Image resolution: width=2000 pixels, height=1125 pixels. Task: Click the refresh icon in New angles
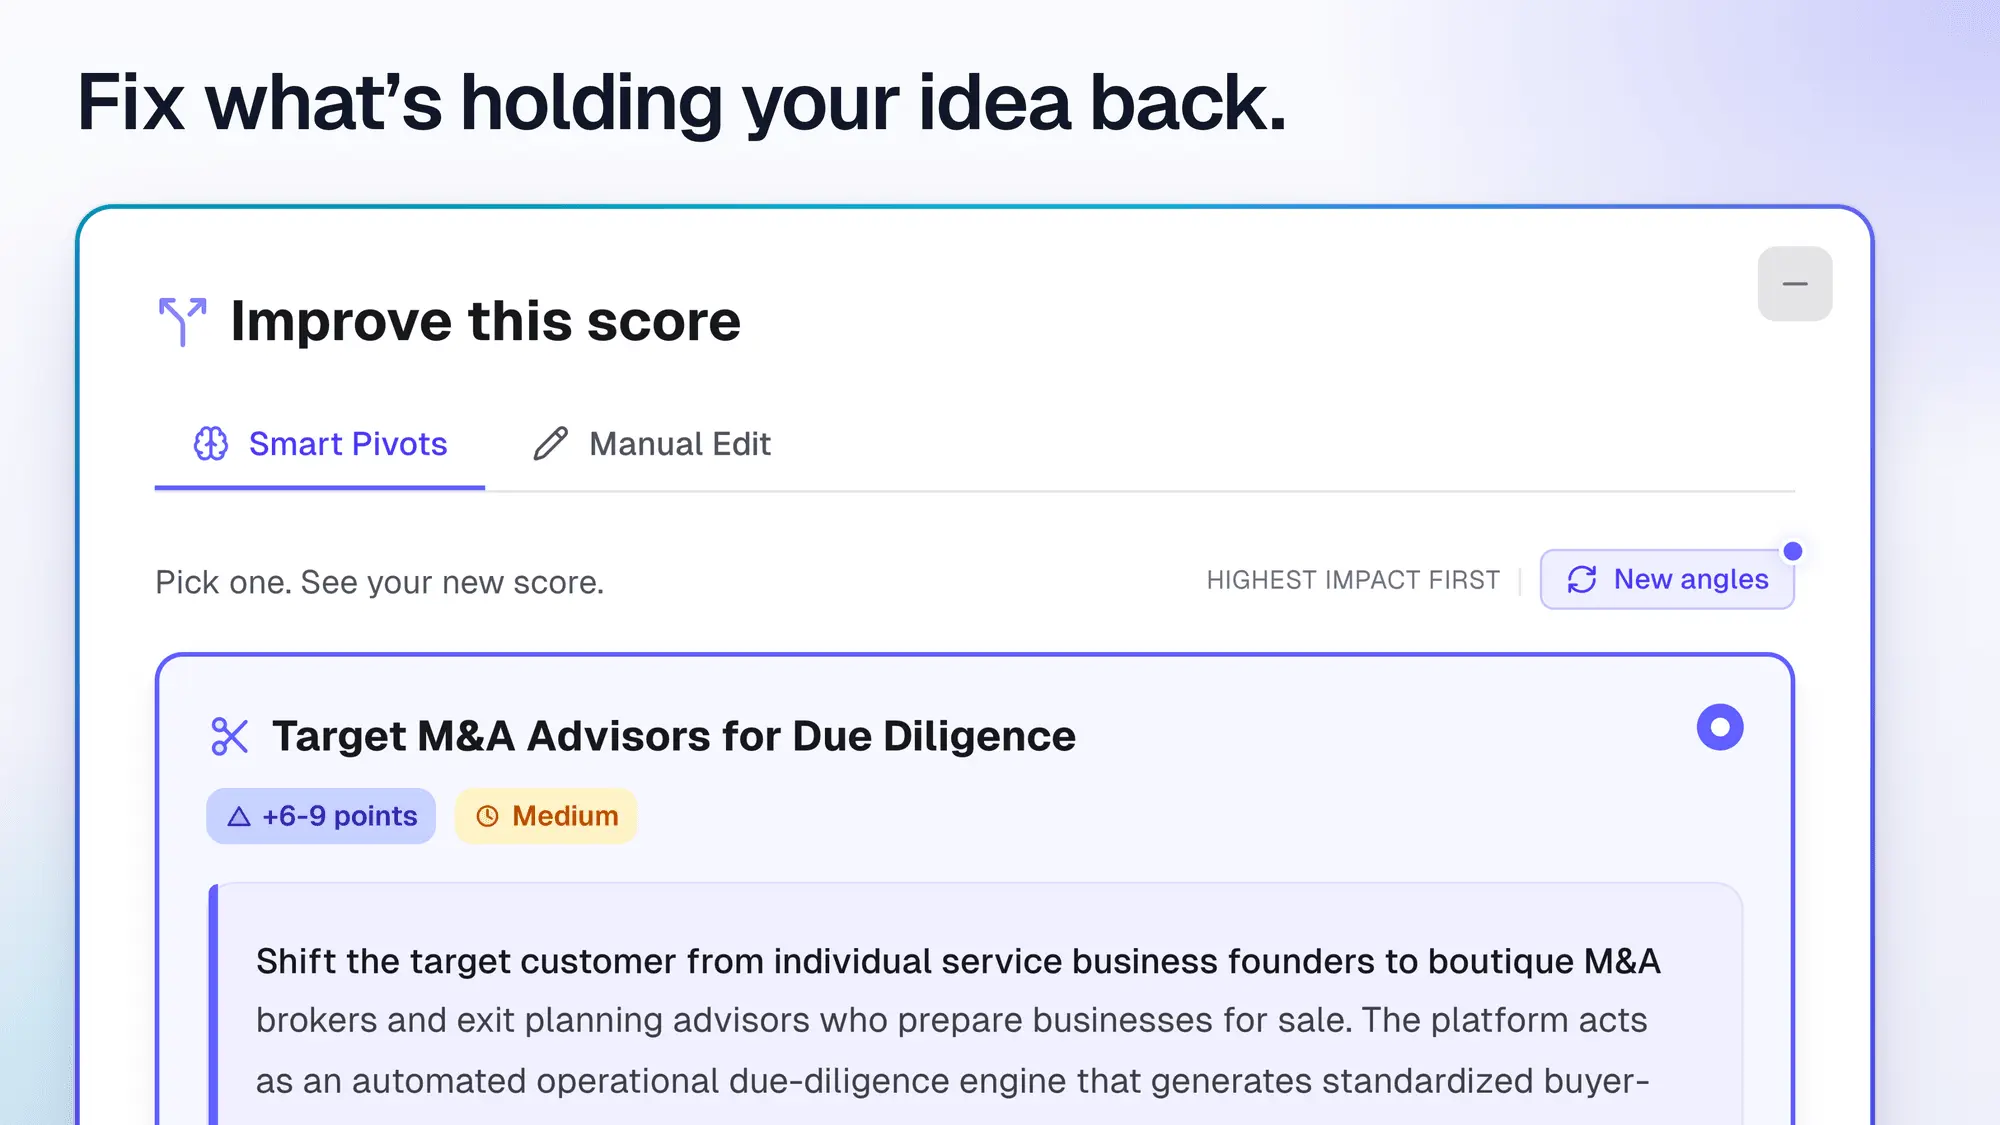pos(1582,579)
